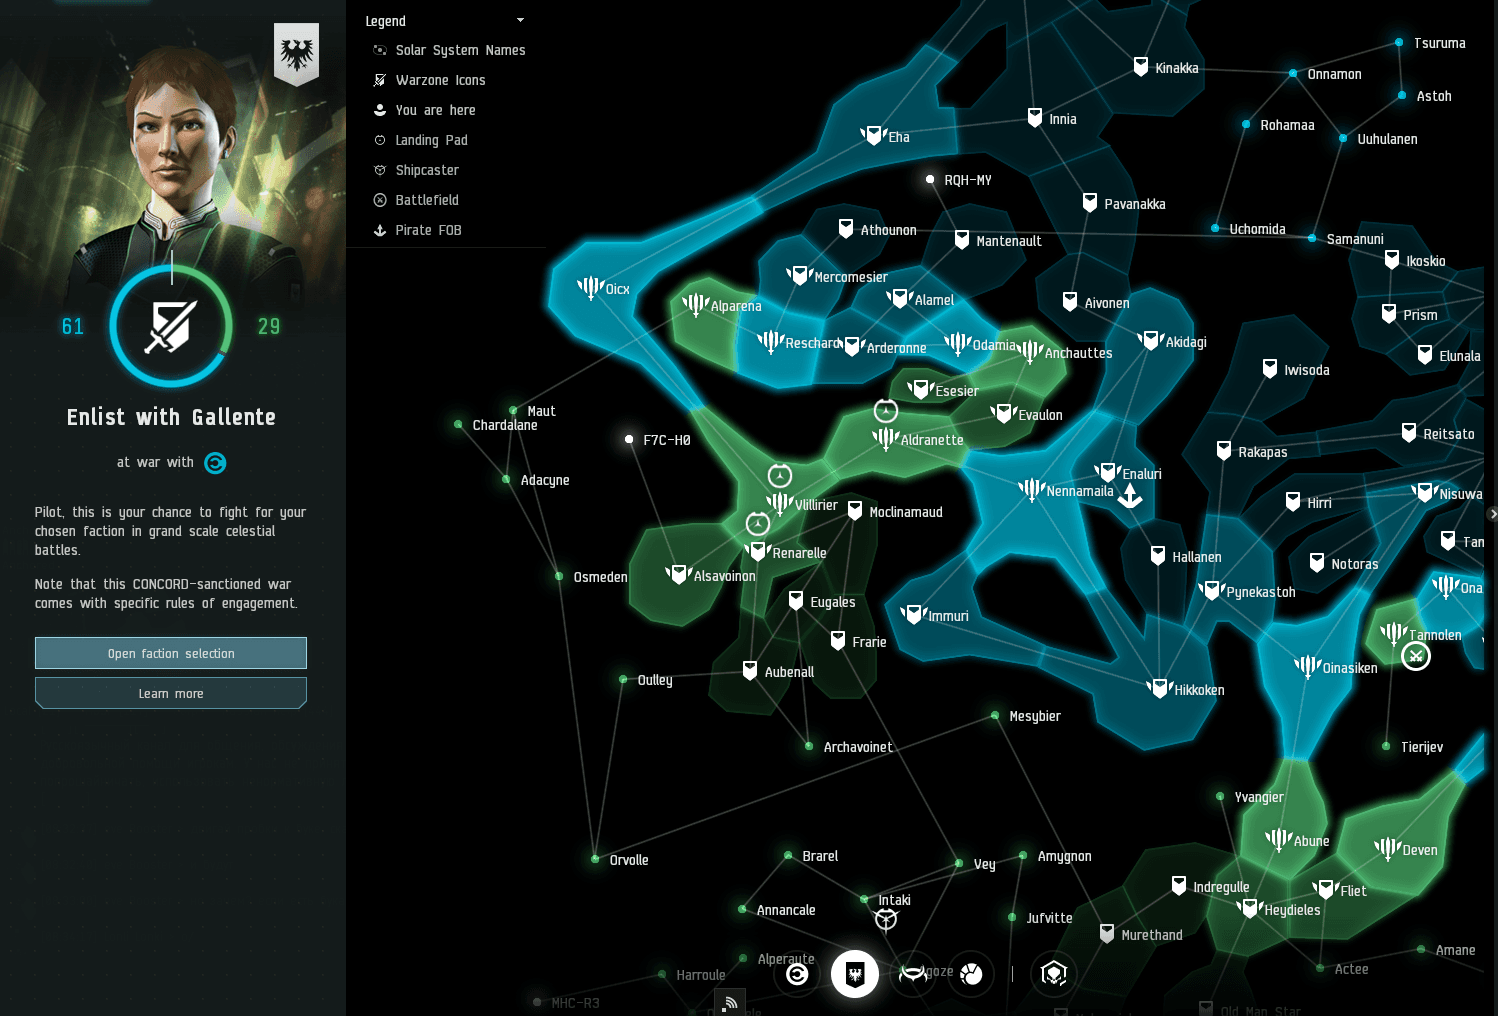The height and width of the screenshot is (1016, 1498).
Task: Click the broadcast signal icon at bottom
Action: pos(731,1002)
